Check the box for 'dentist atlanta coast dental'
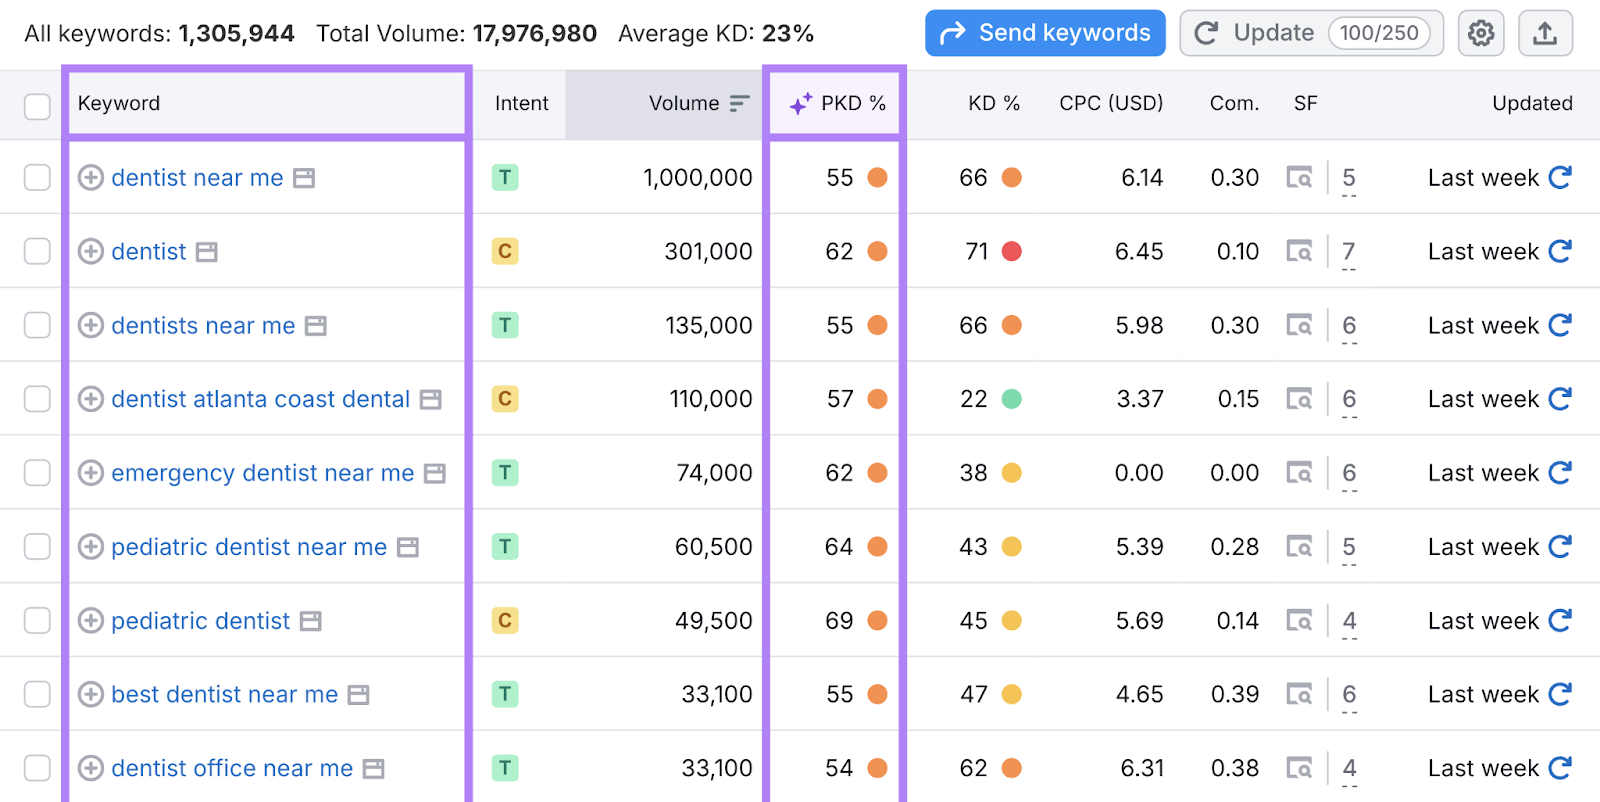 tap(37, 399)
